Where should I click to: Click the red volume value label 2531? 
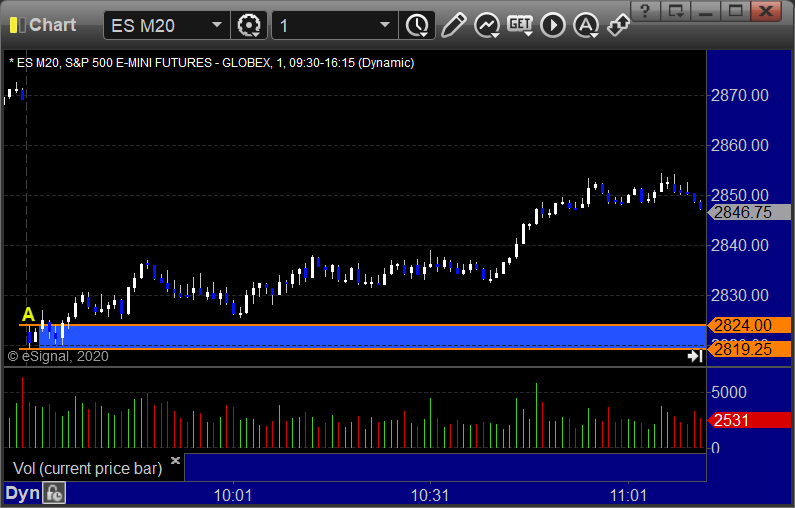pyautogui.click(x=749, y=420)
